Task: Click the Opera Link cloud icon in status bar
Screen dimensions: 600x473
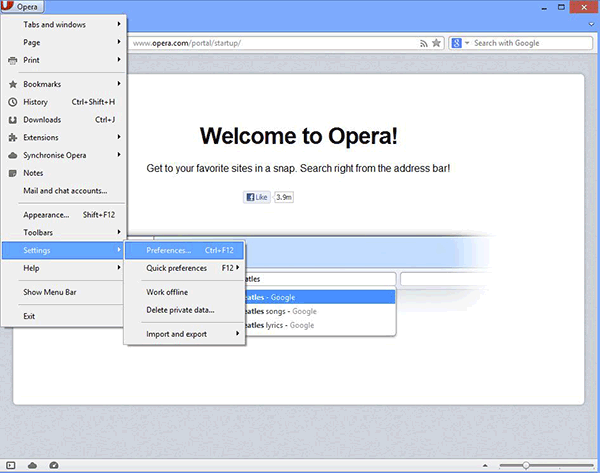Action: 33,465
